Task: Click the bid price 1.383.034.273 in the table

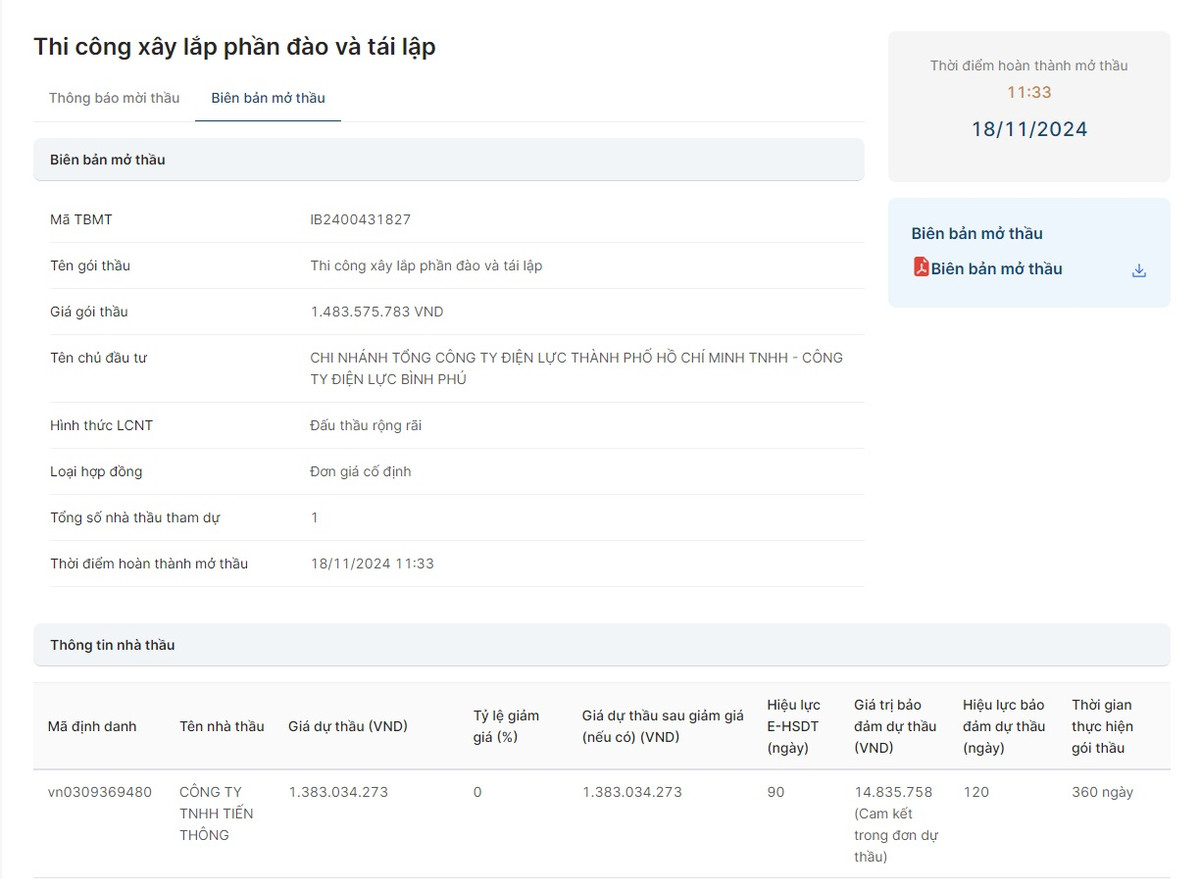Action: (x=336, y=791)
